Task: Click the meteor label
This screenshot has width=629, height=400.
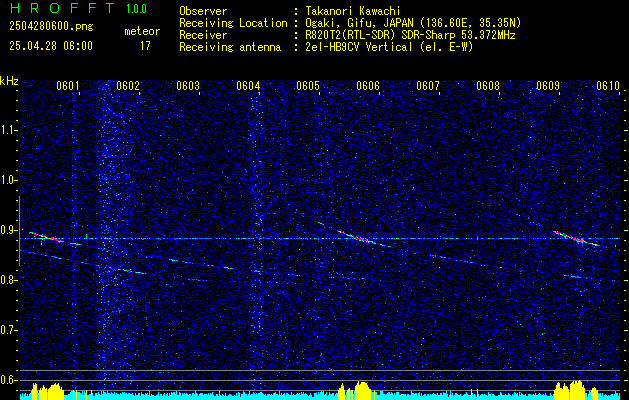Action: click(x=142, y=31)
